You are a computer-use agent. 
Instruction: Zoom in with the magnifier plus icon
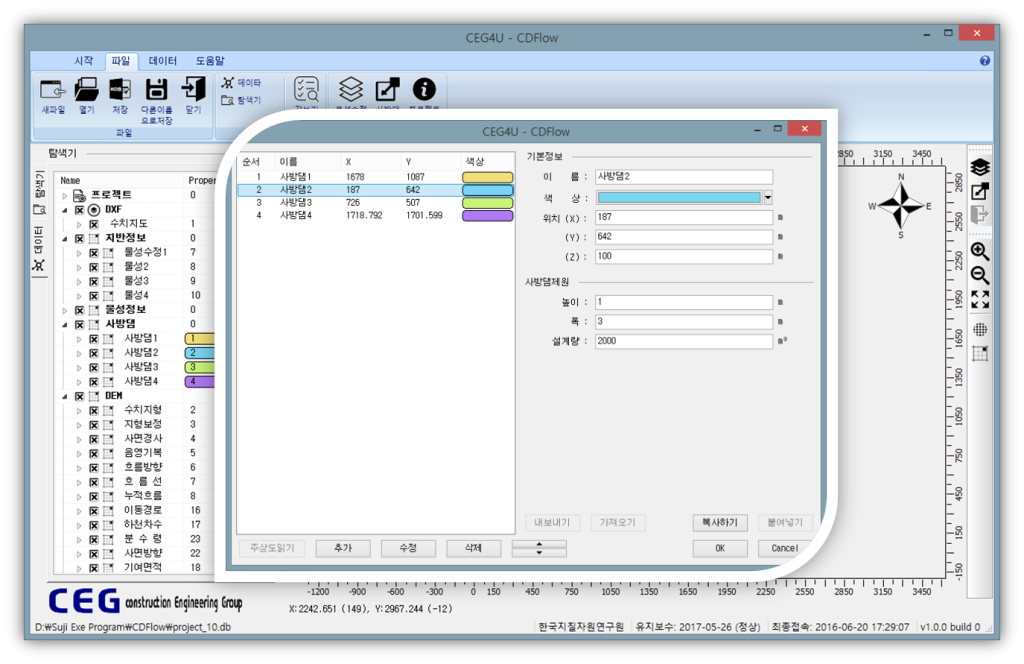(980, 251)
